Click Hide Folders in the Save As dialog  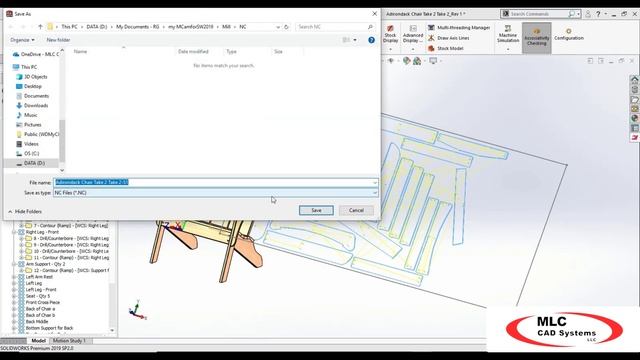click(25, 211)
